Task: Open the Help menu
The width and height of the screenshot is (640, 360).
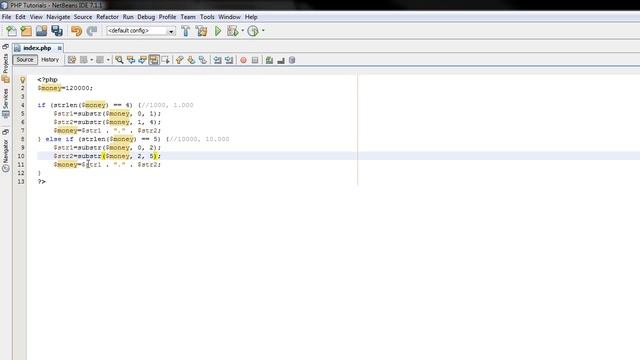Action: coord(251,17)
